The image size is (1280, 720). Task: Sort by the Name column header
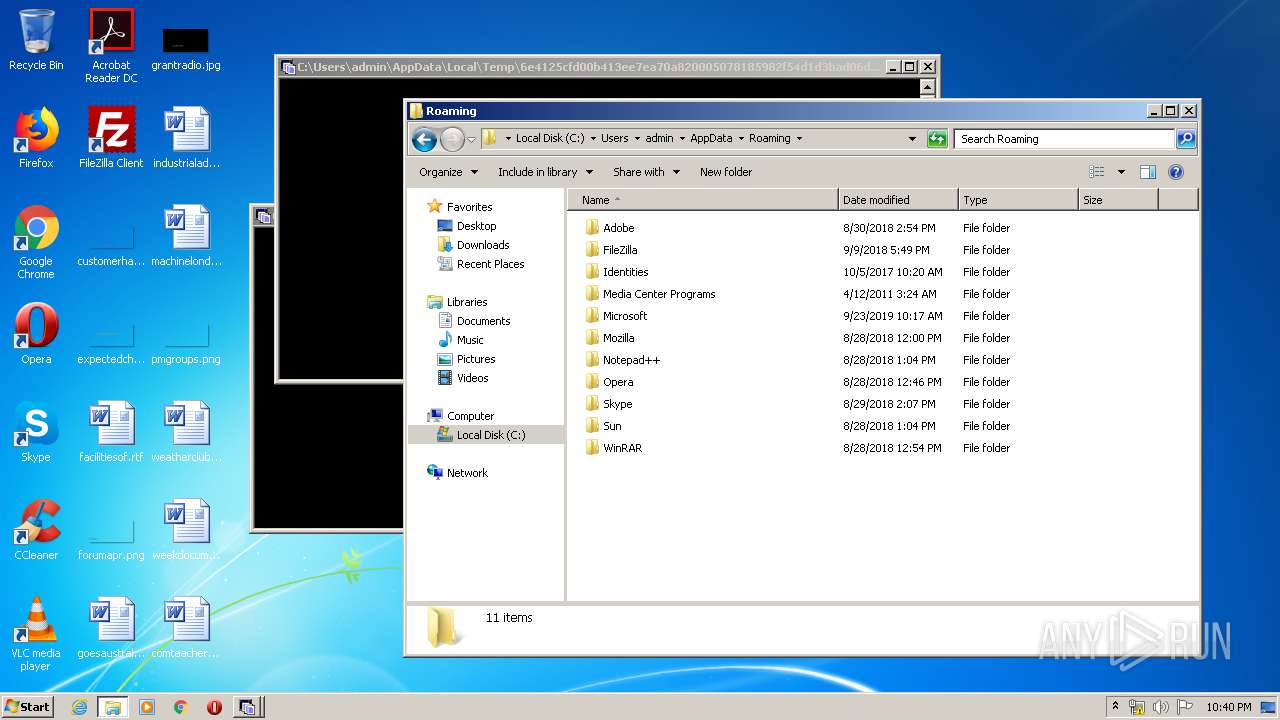tap(702, 200)
